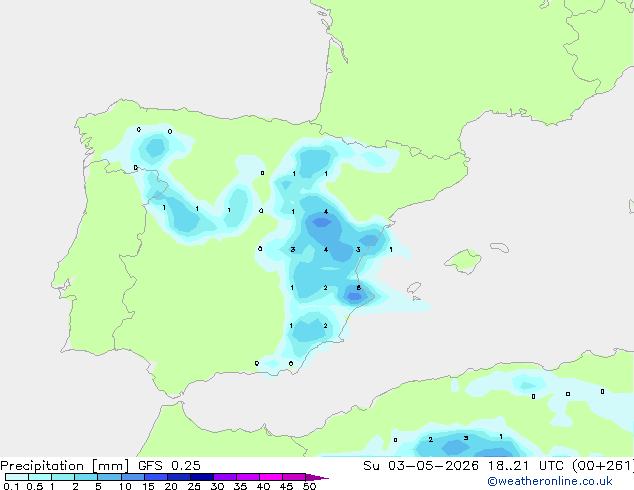Click the 45–50 mm legend color box

294,477
